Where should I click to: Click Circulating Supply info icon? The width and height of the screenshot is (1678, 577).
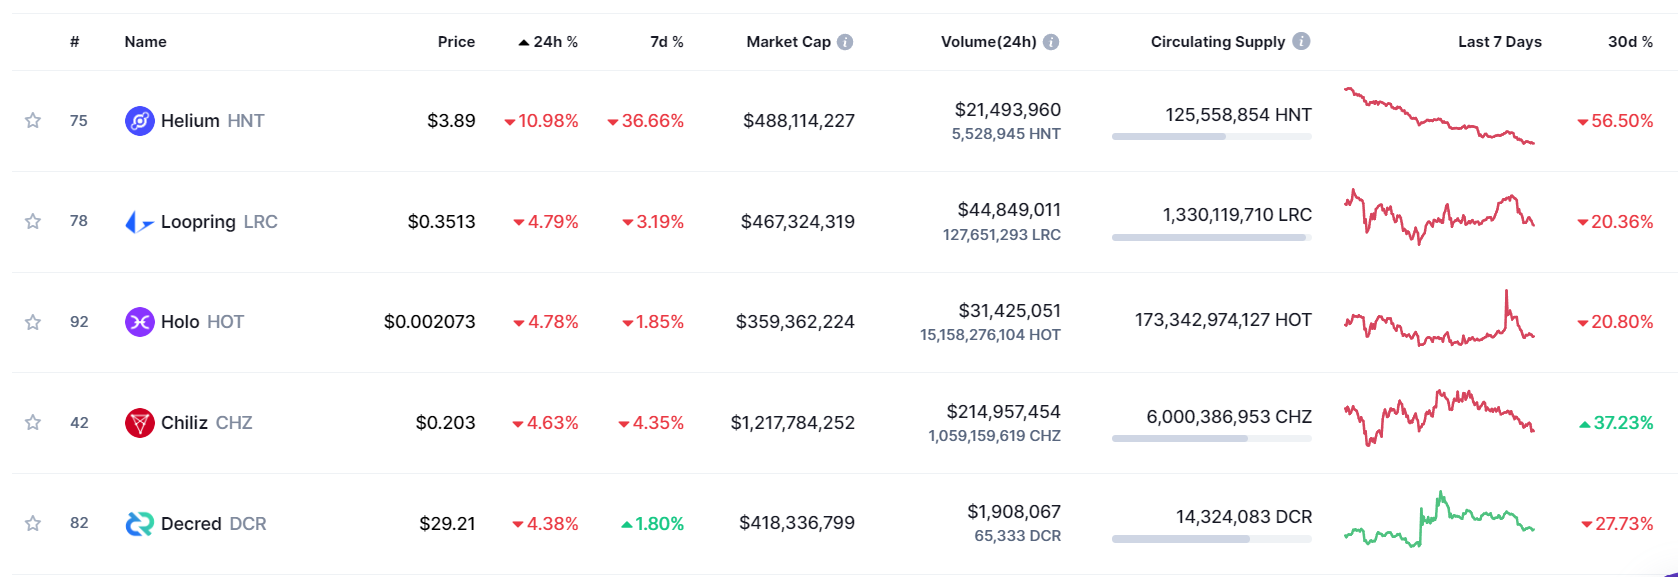[x=1301, y=41]
